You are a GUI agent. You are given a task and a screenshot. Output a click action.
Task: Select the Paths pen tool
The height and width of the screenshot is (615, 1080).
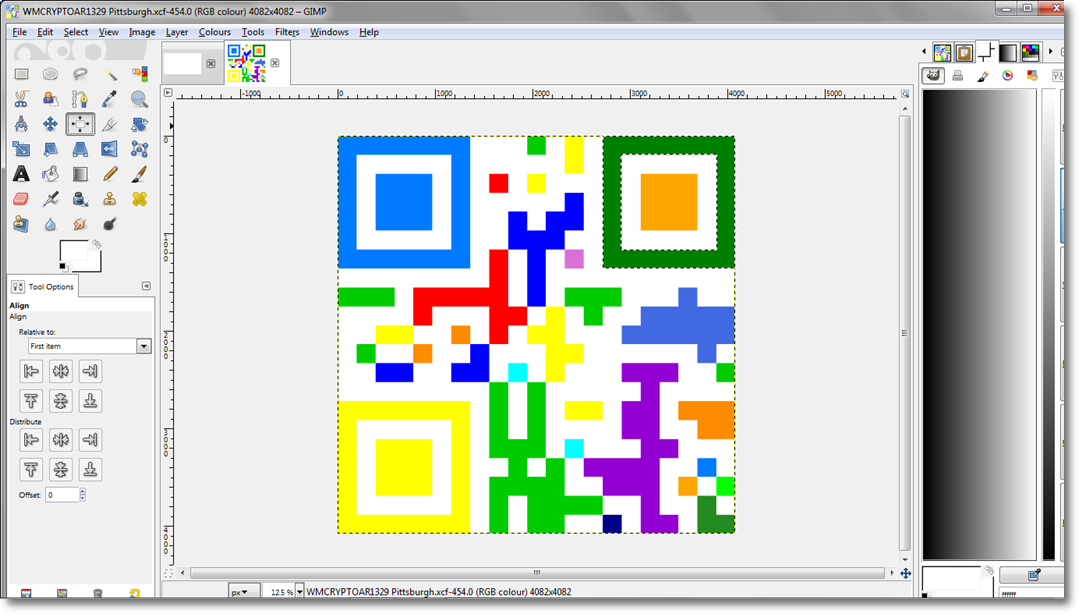80,99
